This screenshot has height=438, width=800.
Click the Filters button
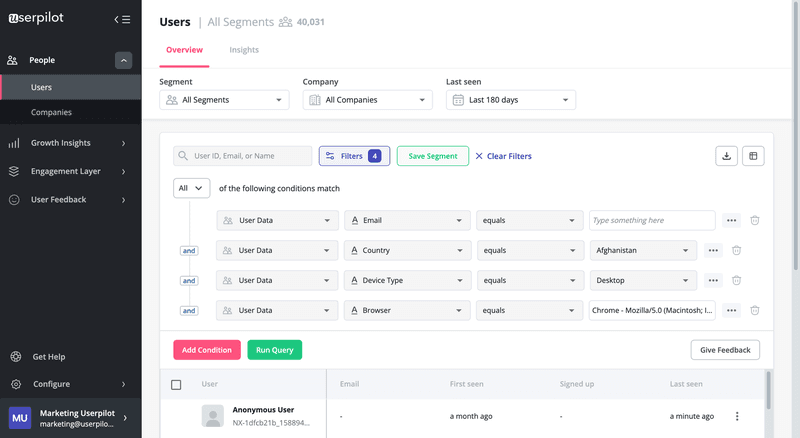[355, 156]
